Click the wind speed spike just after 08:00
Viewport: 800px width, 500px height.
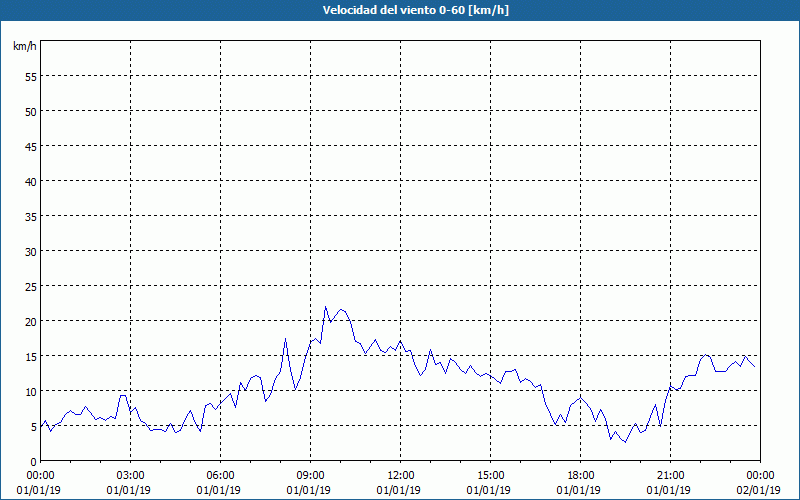click(285, 338)
